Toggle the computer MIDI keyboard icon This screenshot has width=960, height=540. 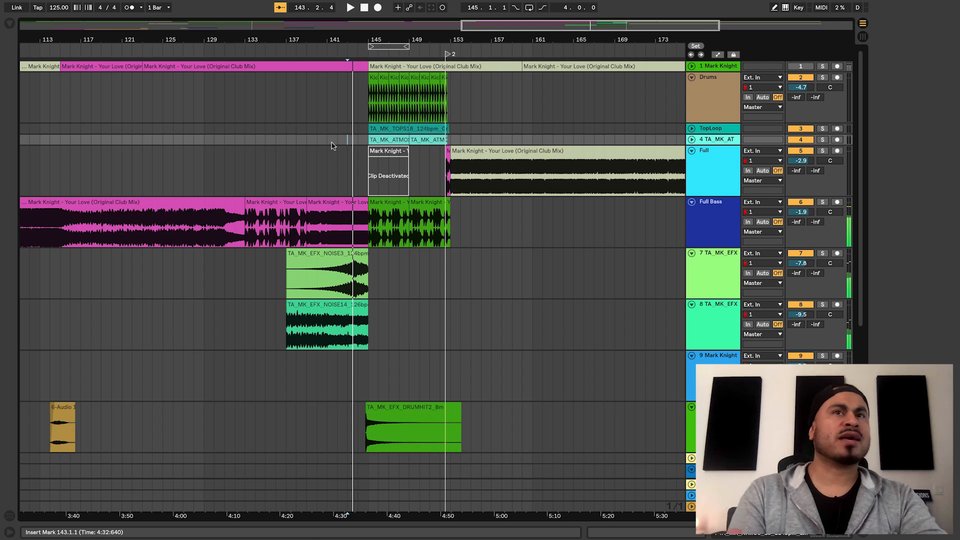(785, 7)
